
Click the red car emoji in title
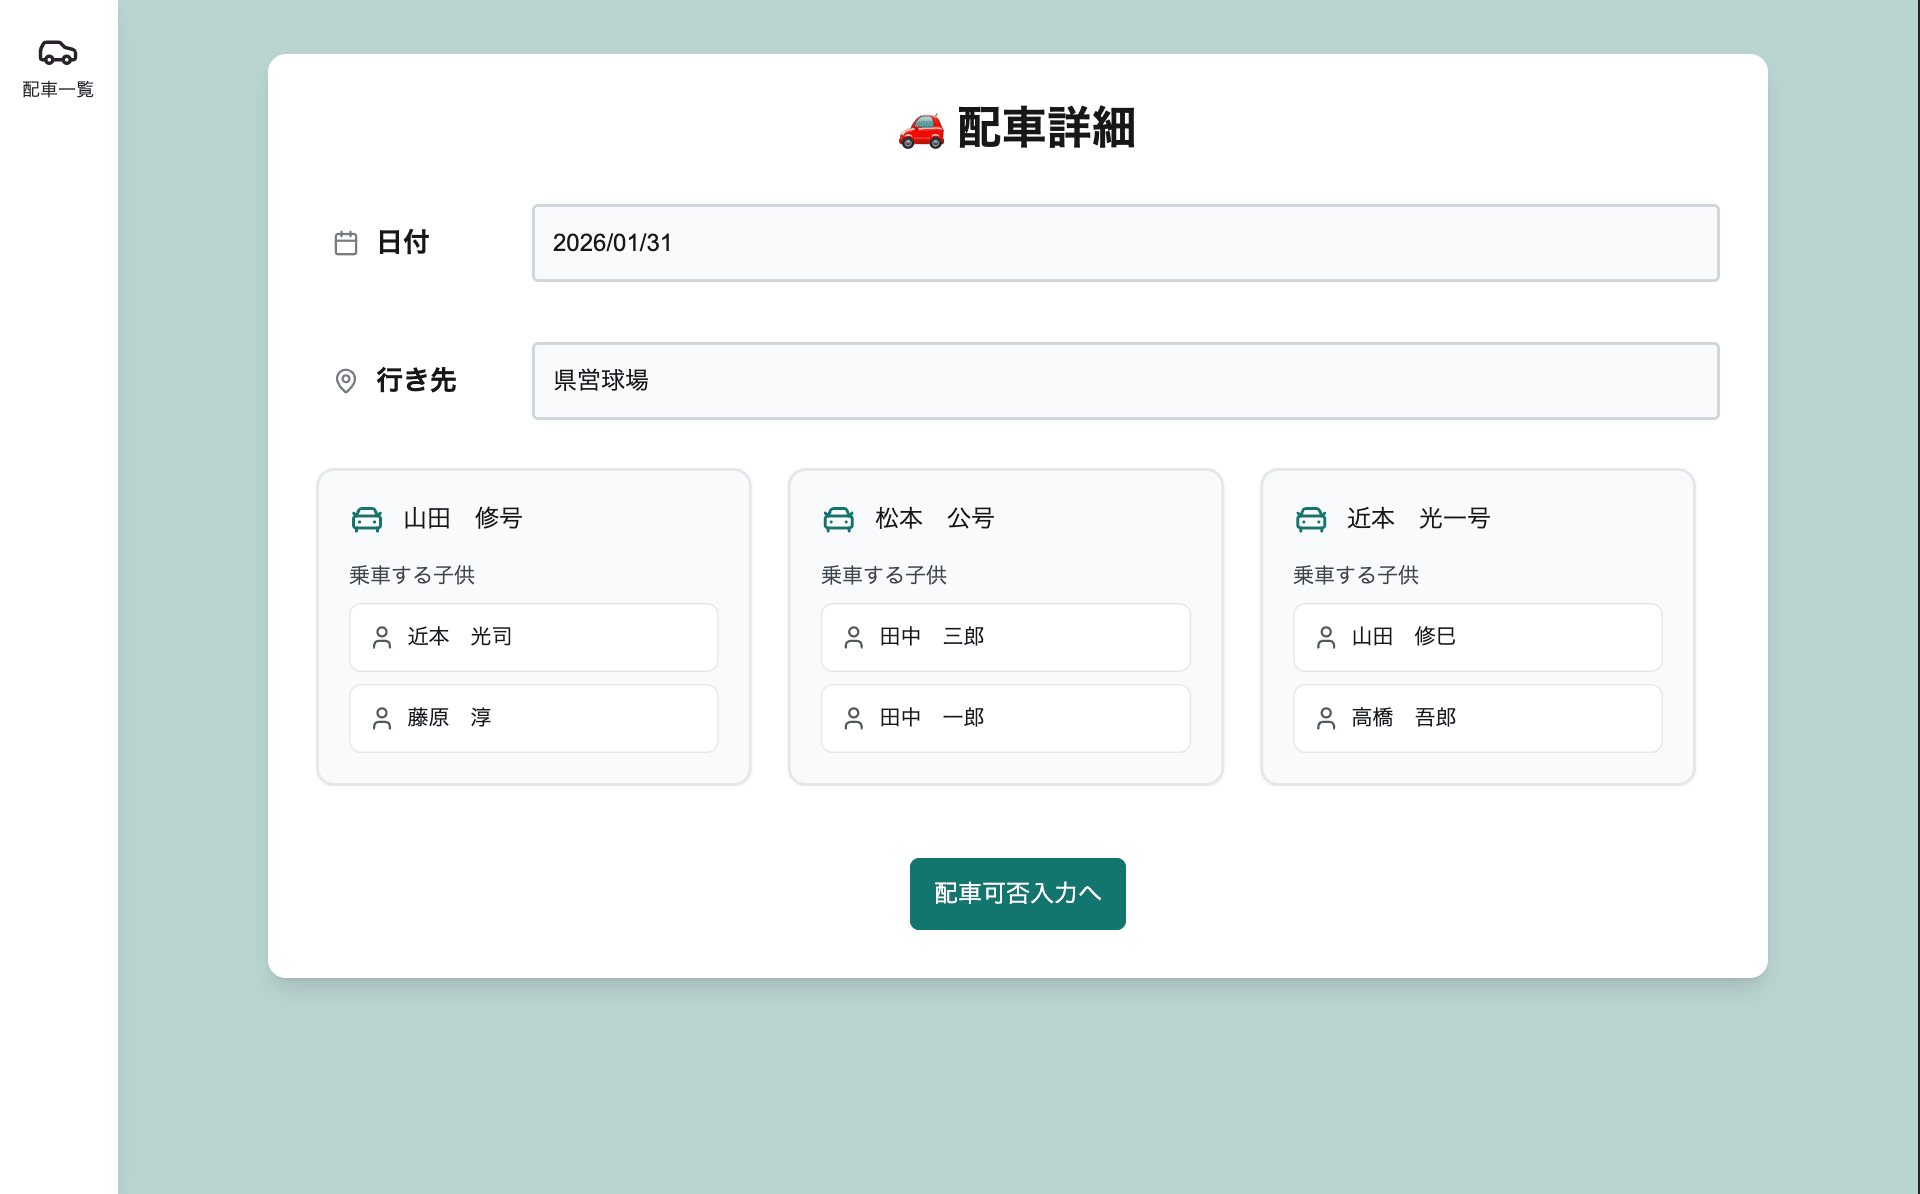click(x=921, y=130)
